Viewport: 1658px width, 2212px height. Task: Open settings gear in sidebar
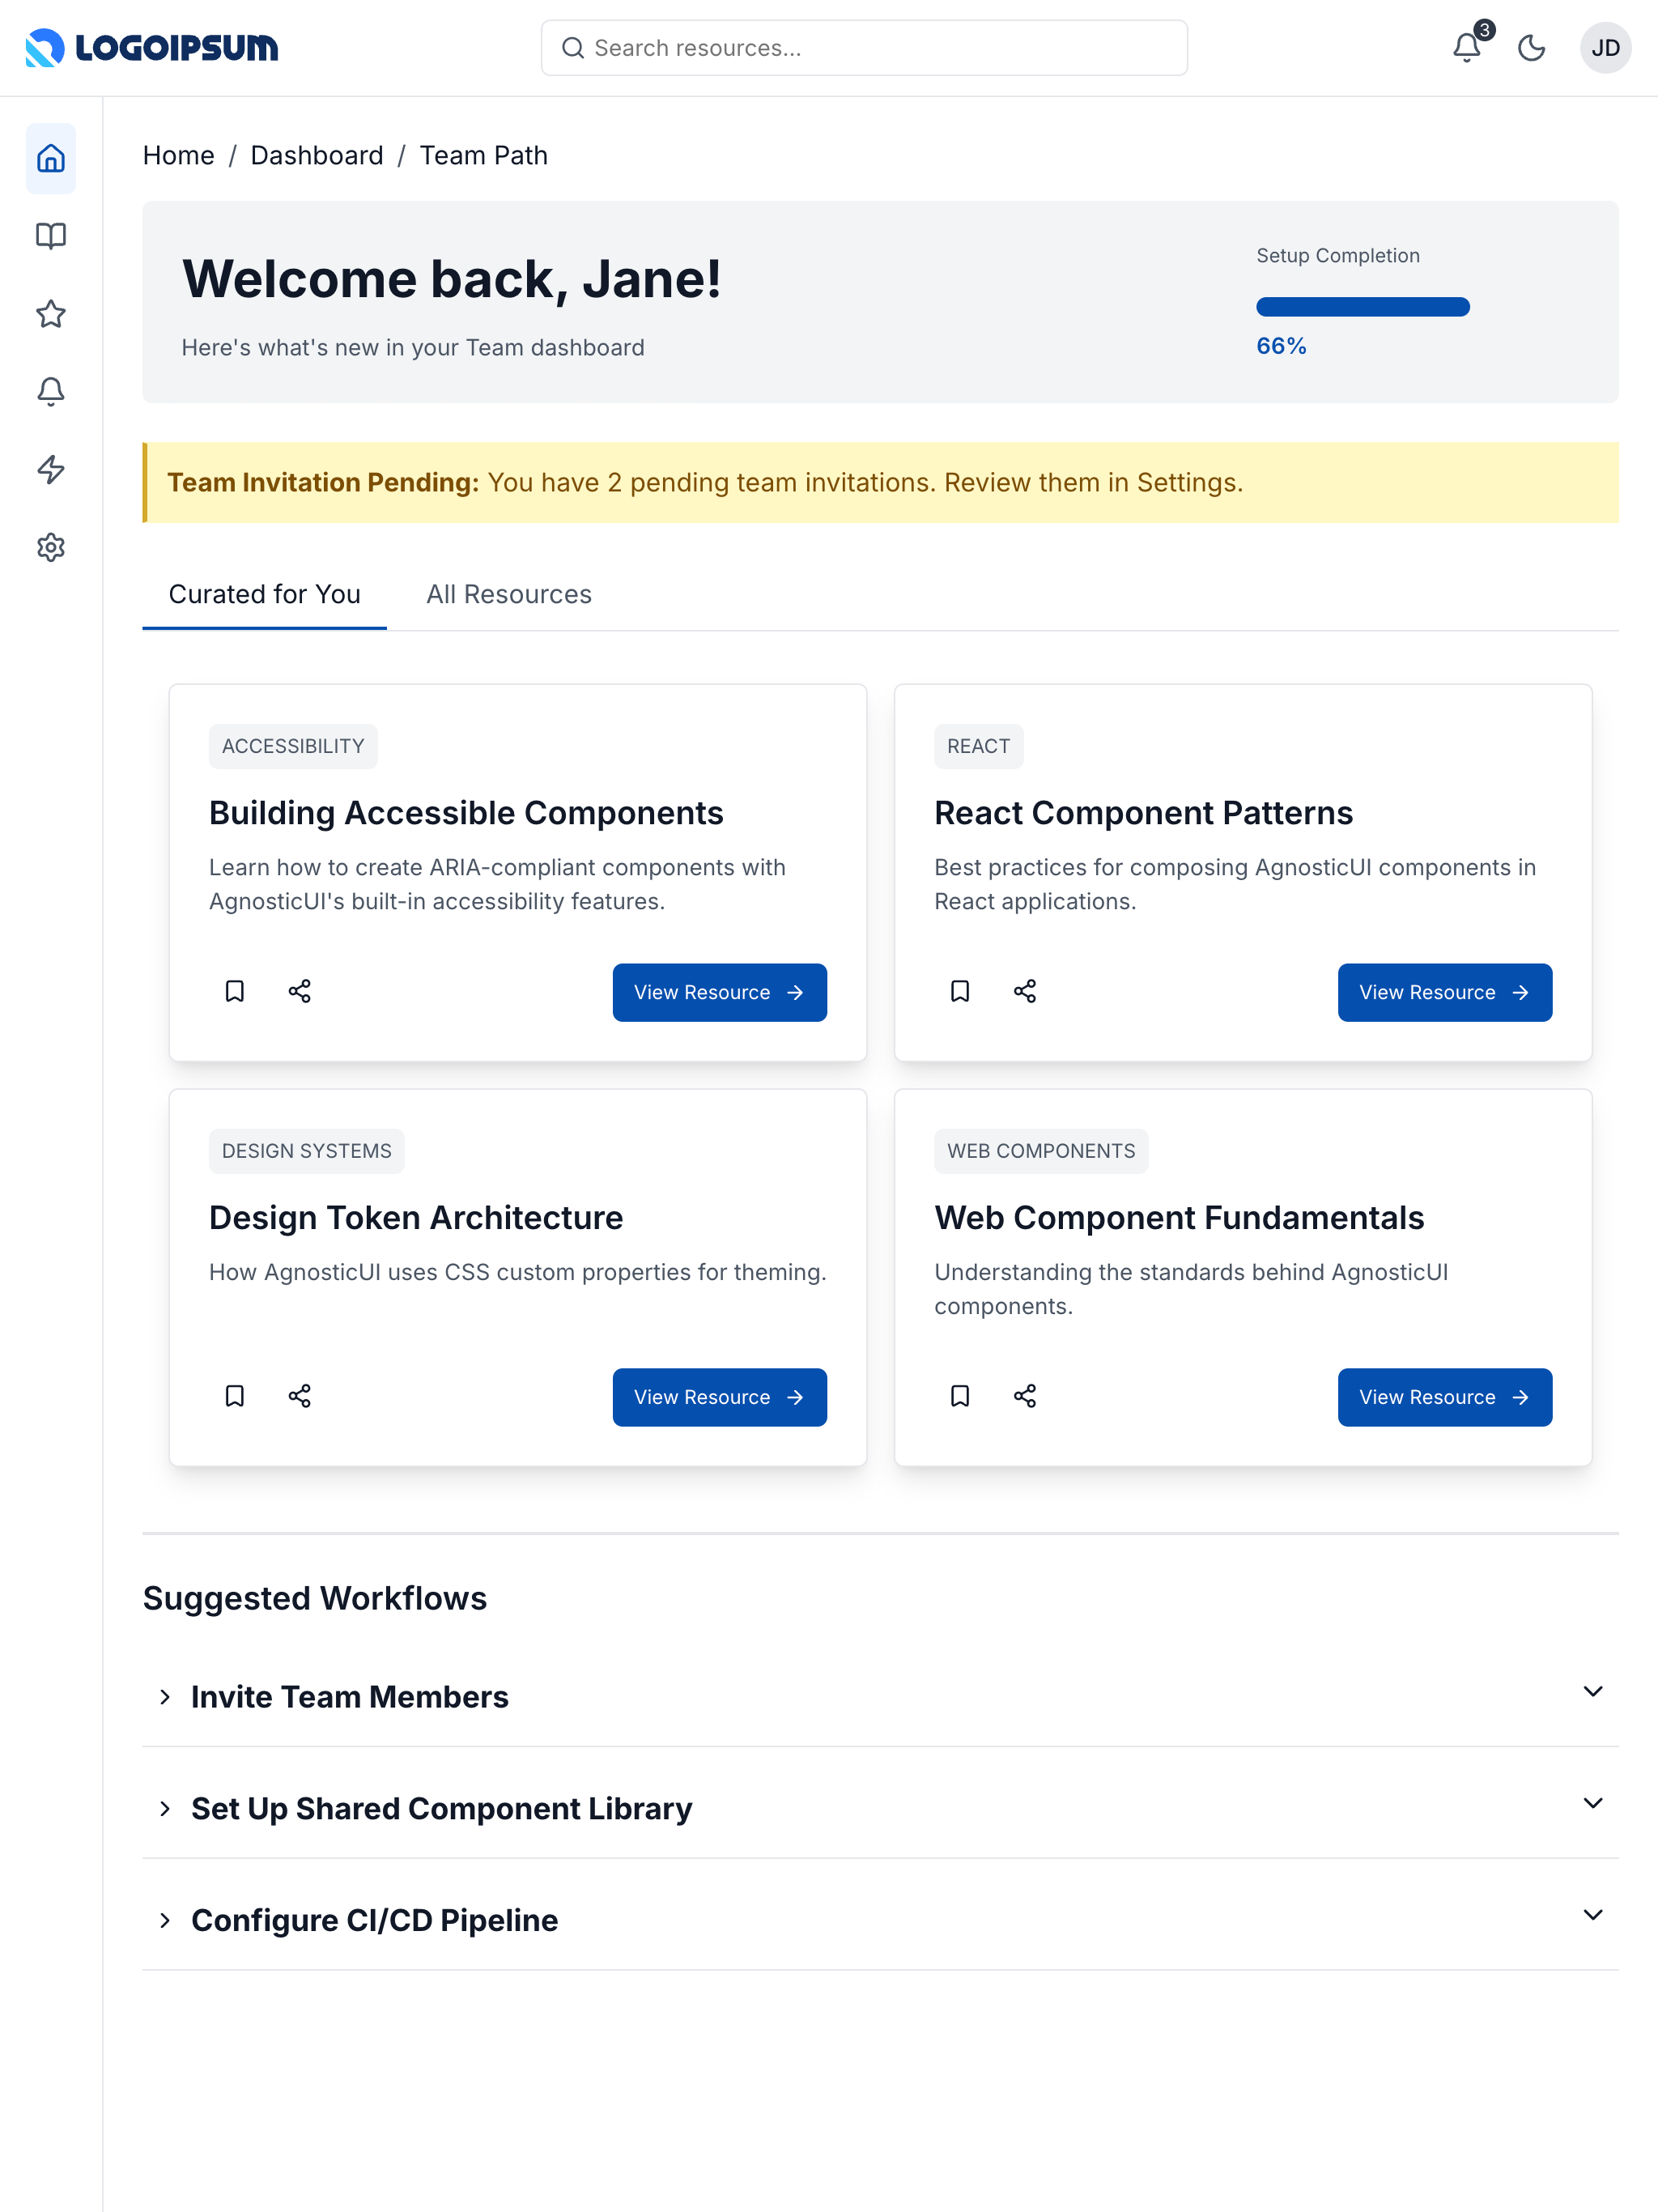(x=51, y=547)
